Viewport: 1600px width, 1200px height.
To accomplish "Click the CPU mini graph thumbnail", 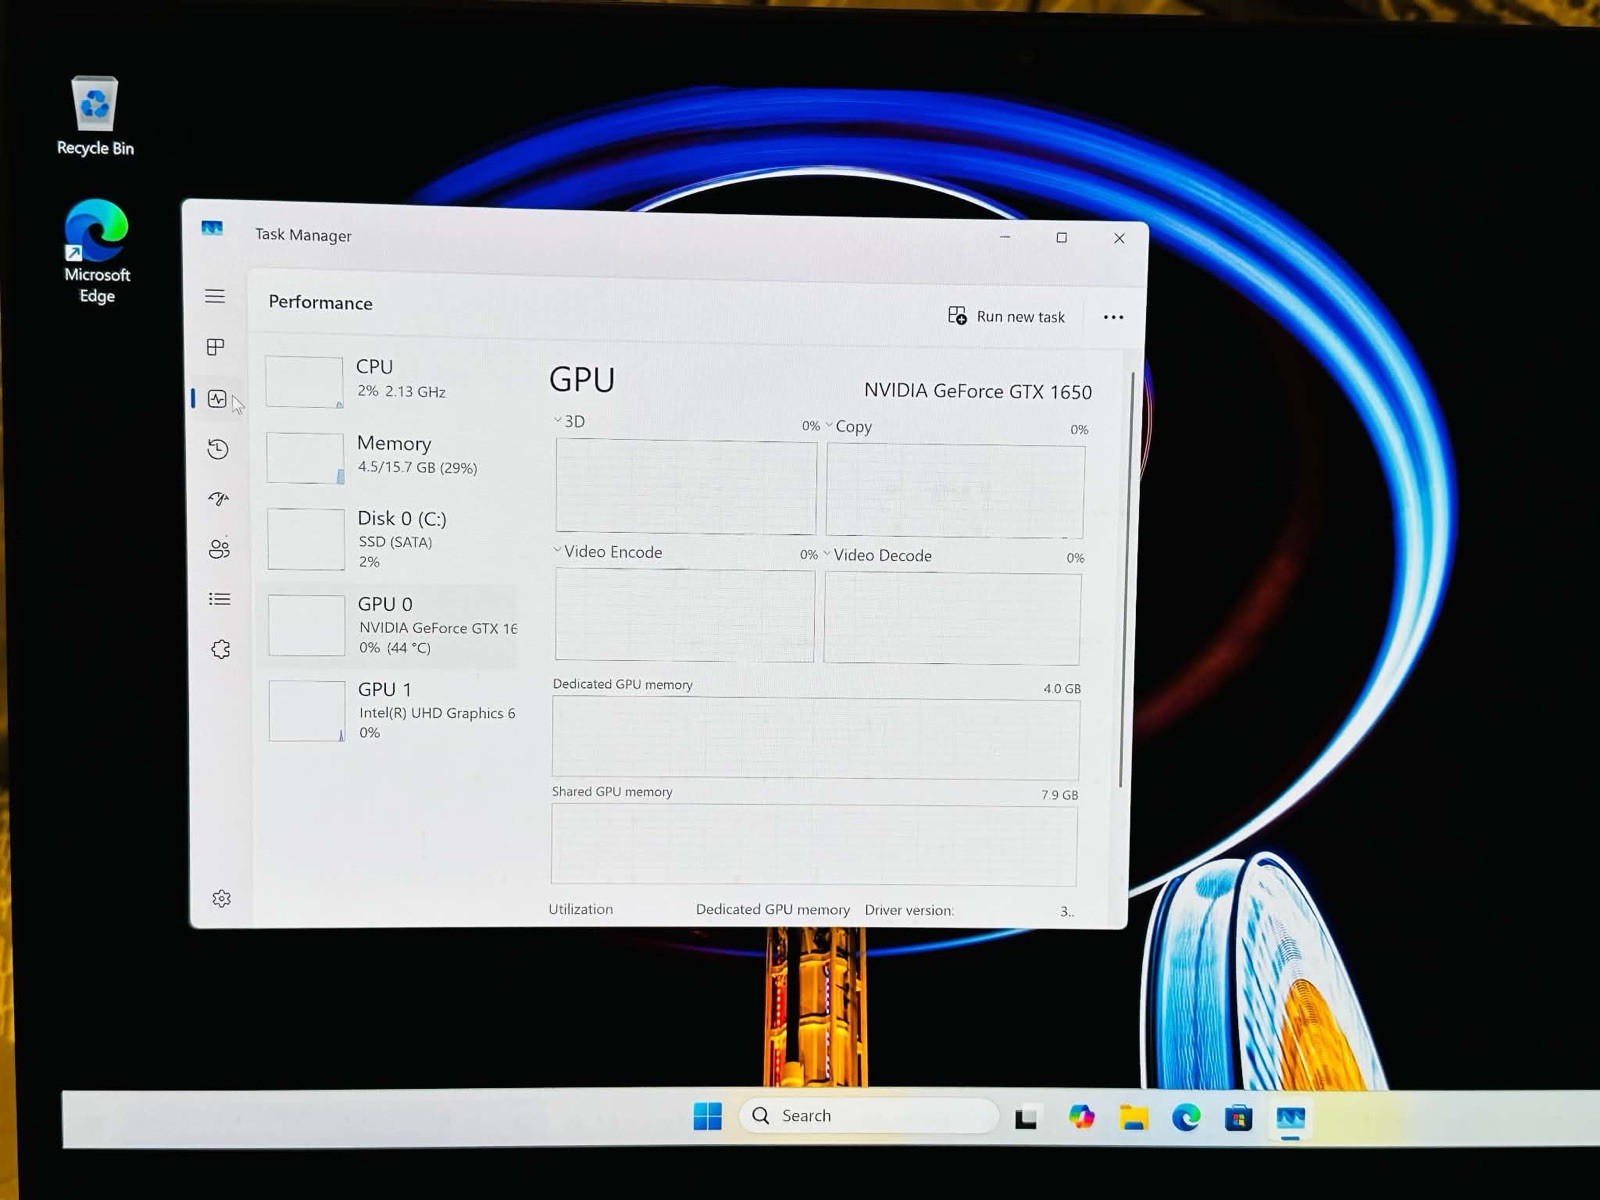I will [305, 381].
